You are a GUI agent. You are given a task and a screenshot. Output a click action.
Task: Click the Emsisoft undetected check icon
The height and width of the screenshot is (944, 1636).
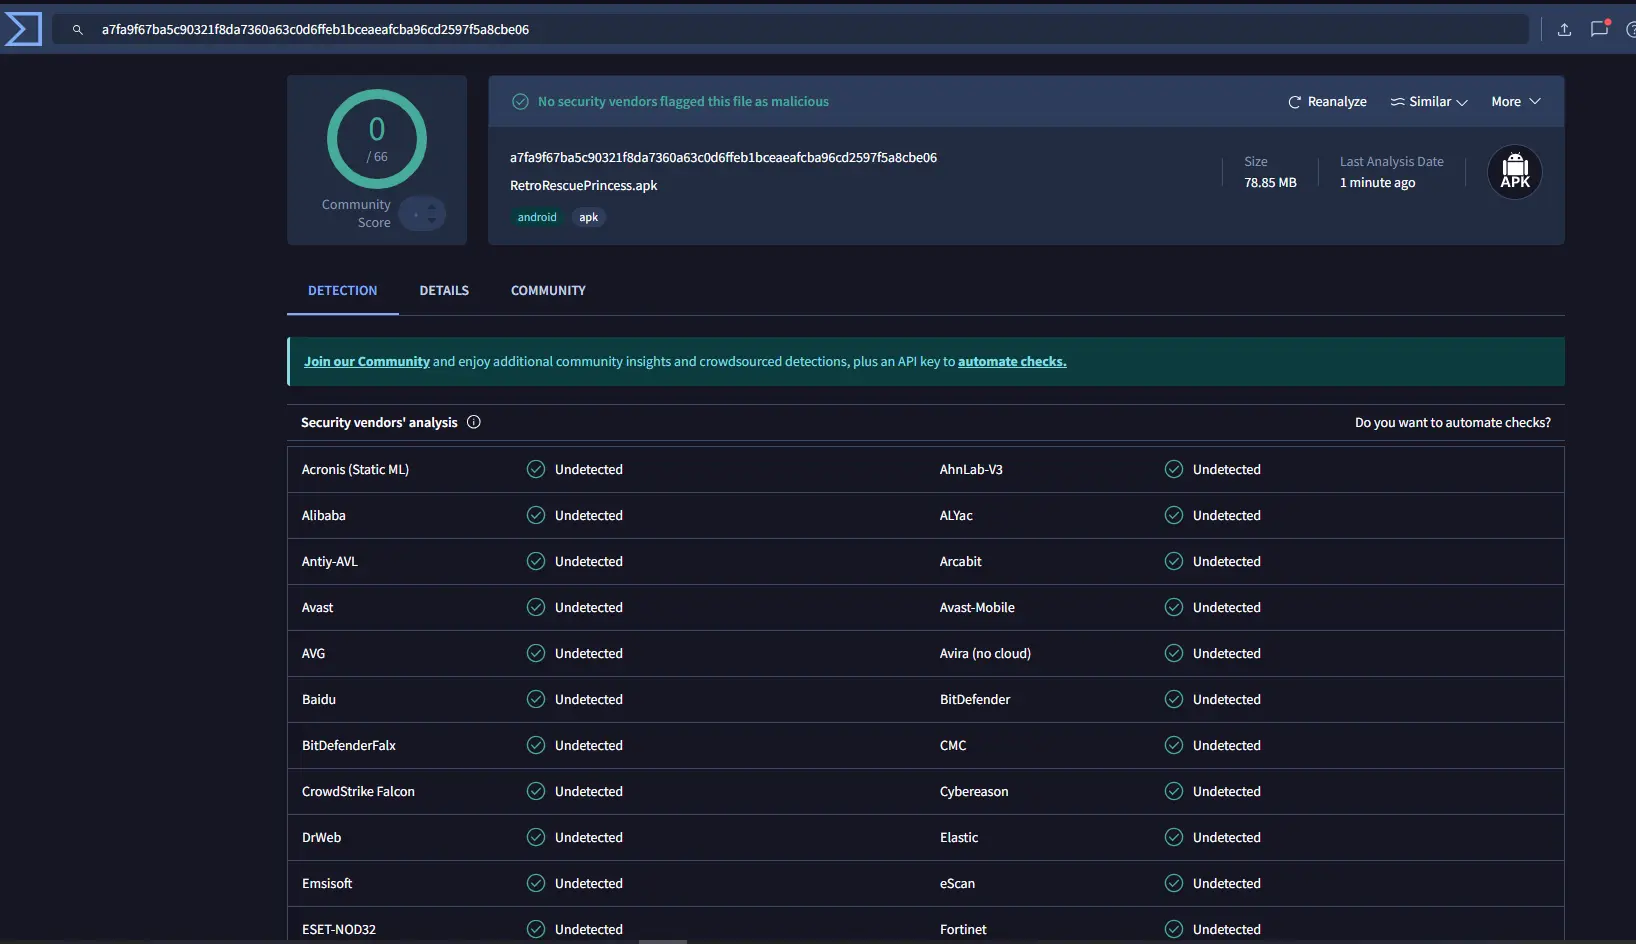point(536,883)
